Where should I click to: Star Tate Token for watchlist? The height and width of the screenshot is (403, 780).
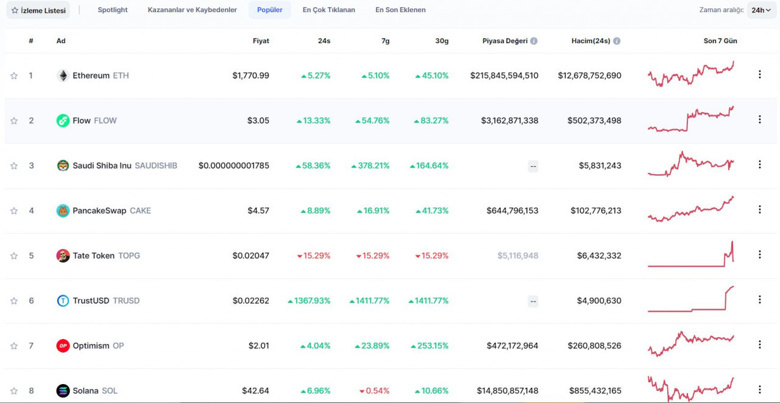[14, 256]
